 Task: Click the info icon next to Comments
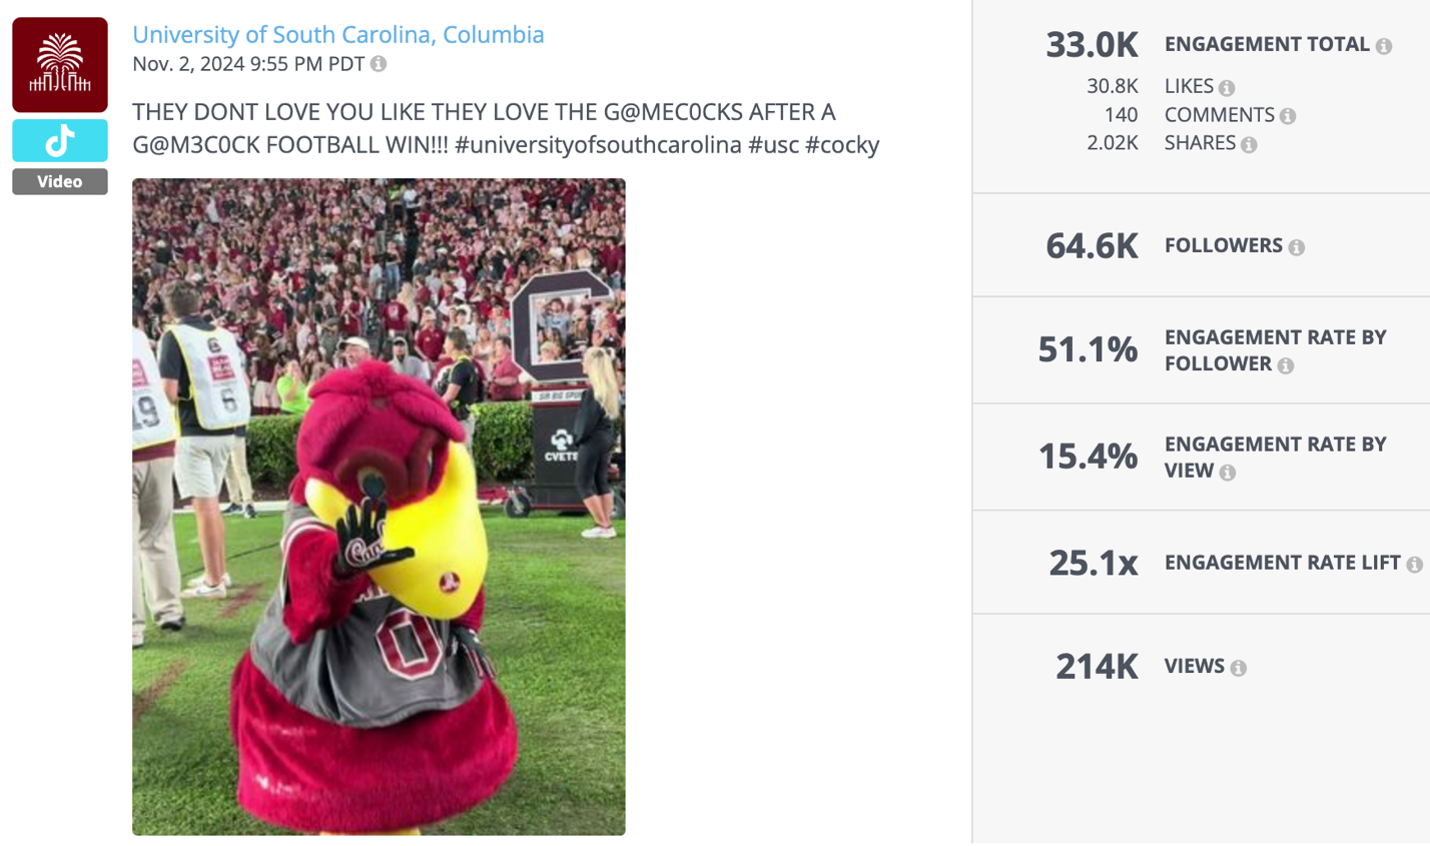click(1287, 116)
